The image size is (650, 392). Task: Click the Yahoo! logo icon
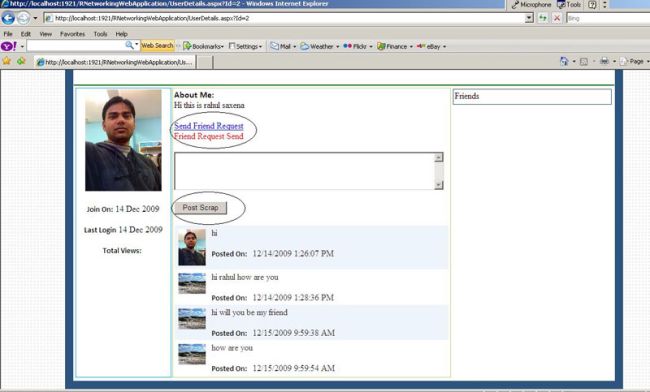9,46
